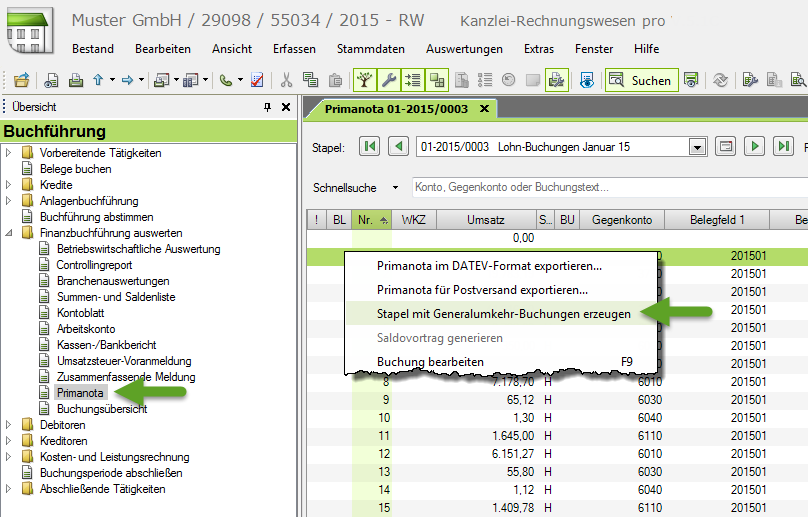This screenshot has height=517, width=808.
Task: Click the Schnellsuche search input field
Action: coord(610,187)
